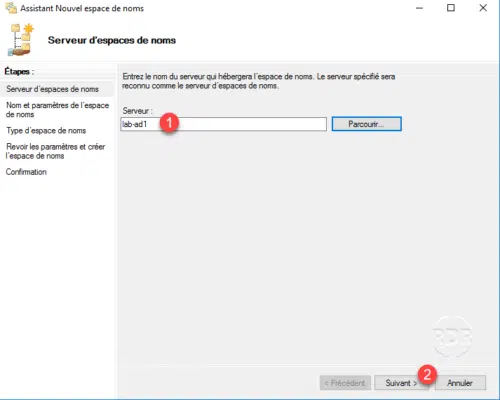The width and height of the screenshot is (500, 400).
Task: Select 'Revoir les paramètres et créer' step
Action: (55, 151)
